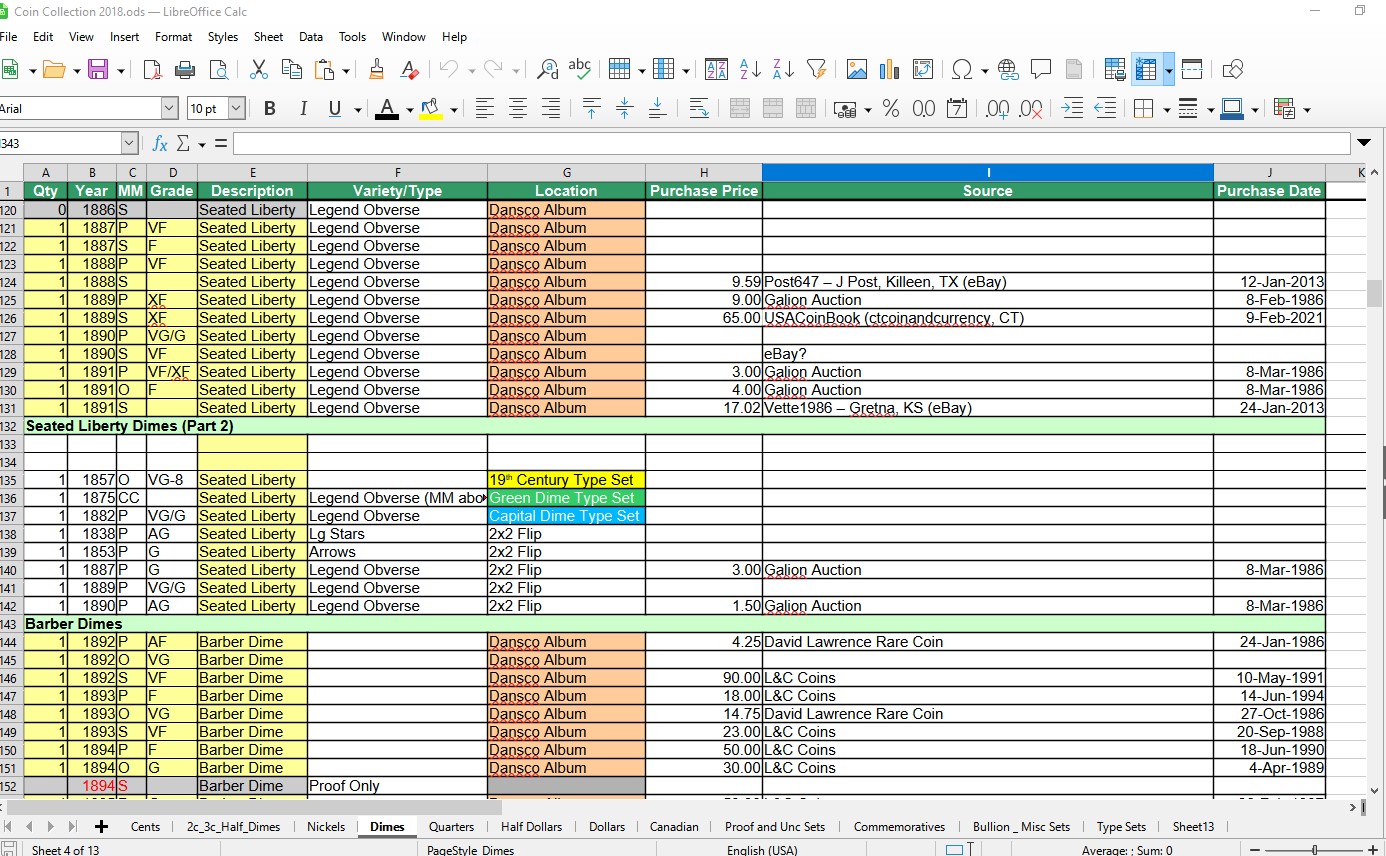This screenshot has width=1386, height=856.
Task: Adjust the zoom slider in the status bar
Action: [1314, 850]
